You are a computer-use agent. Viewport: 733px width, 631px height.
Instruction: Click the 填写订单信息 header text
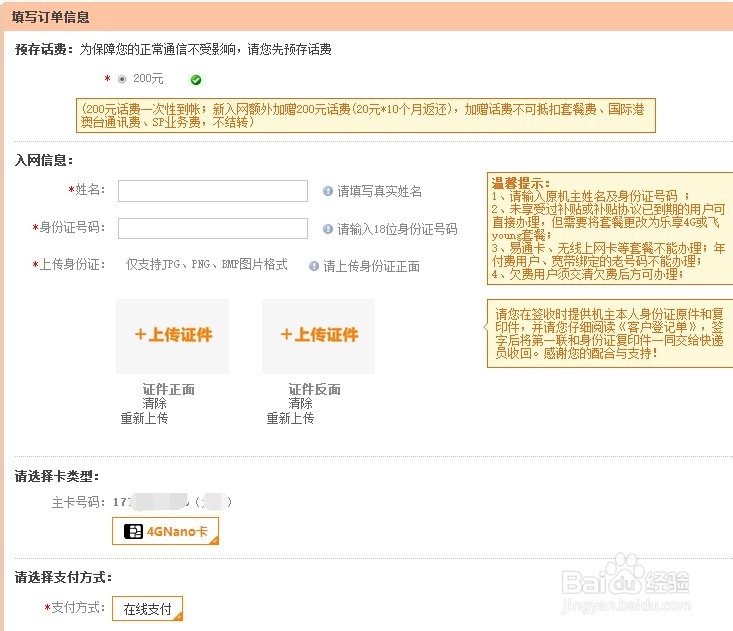click(50, 17)
